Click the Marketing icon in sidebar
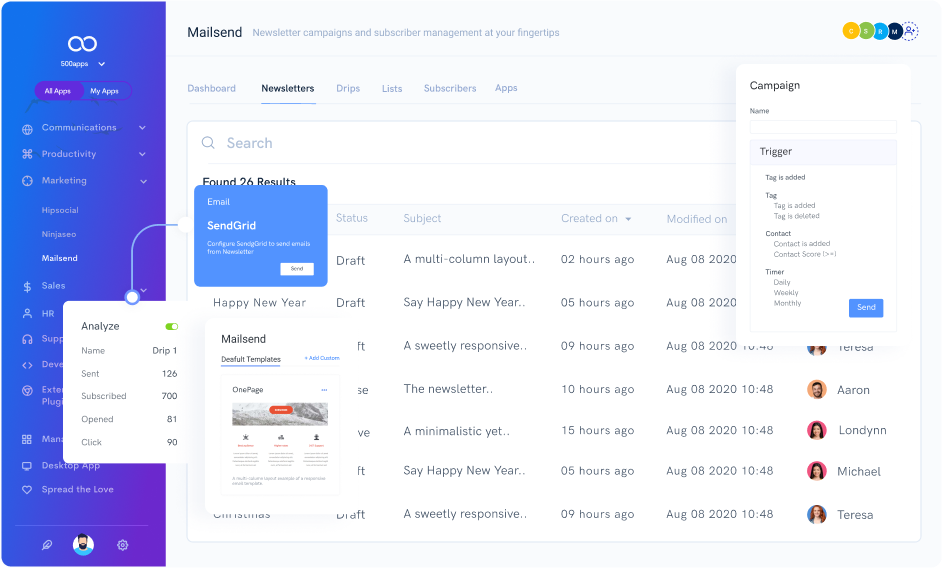 click(27, 181)
